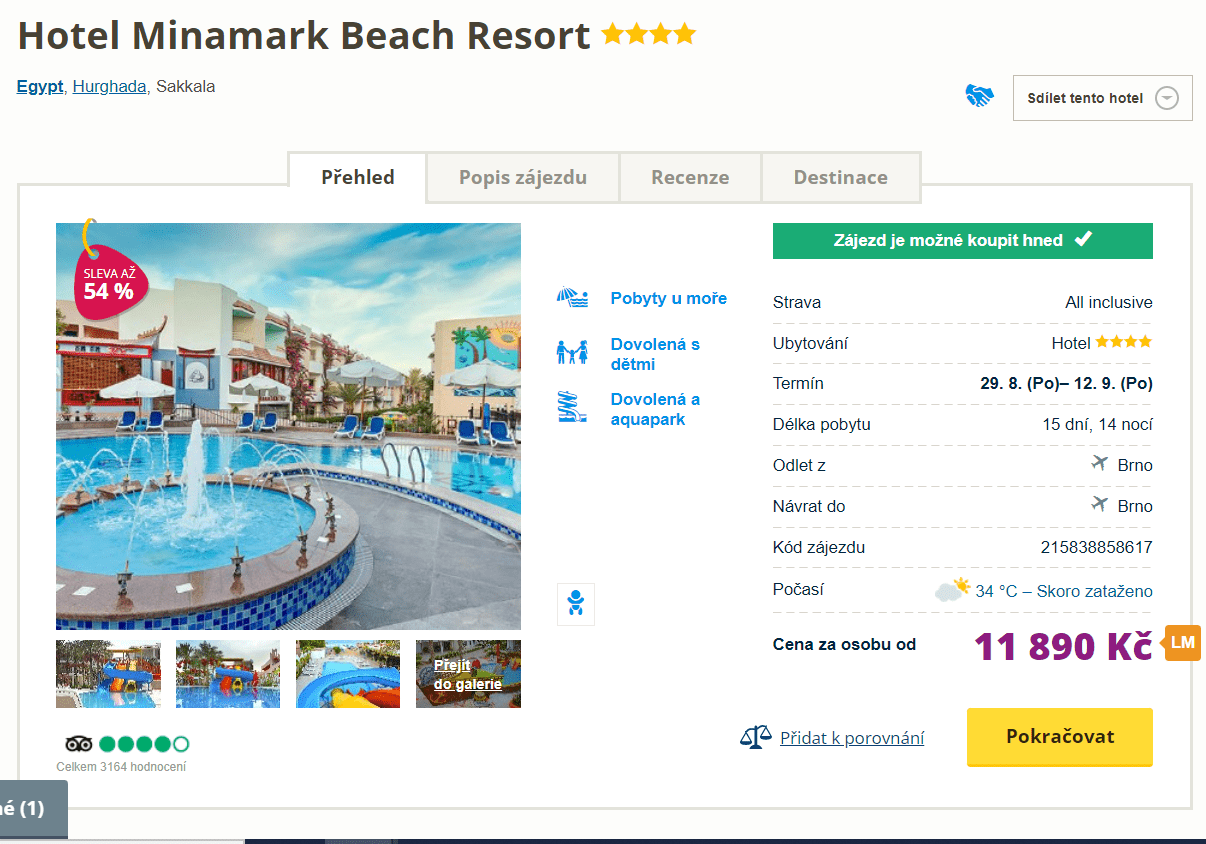Click the Přidat k porovnání link
The height and width of the screenshot is (844, 1206).
tap(852, 738)
